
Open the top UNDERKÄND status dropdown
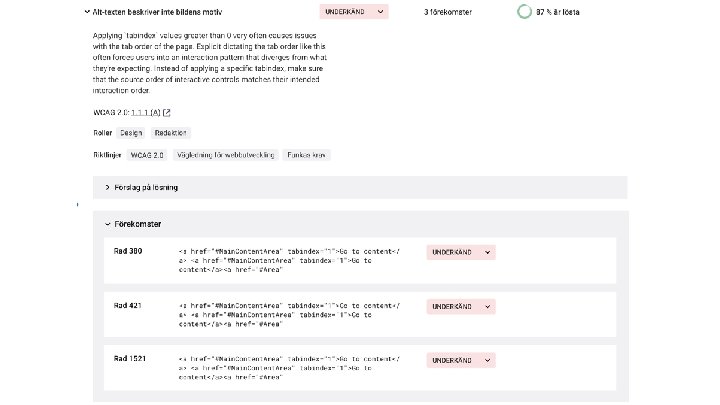[354, 12]
